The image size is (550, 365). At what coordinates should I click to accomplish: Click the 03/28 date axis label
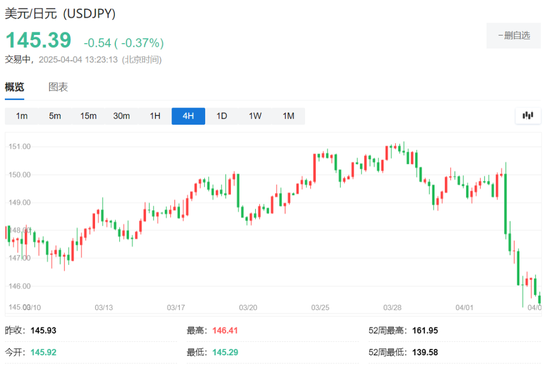(x=392, y=308)
